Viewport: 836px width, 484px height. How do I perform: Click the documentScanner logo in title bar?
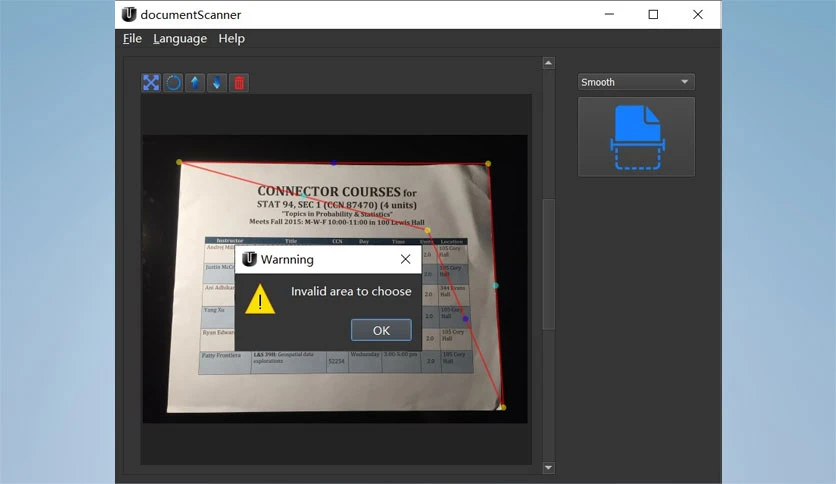[x=129, y=14]
